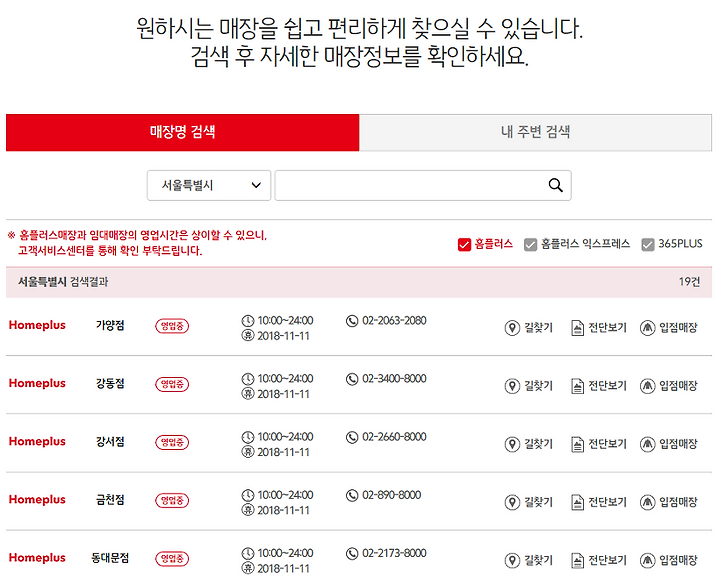Click holiday 휴 icon for 강동점
The width and height of the screenshot is (720, 584).
tap(248, 394)
